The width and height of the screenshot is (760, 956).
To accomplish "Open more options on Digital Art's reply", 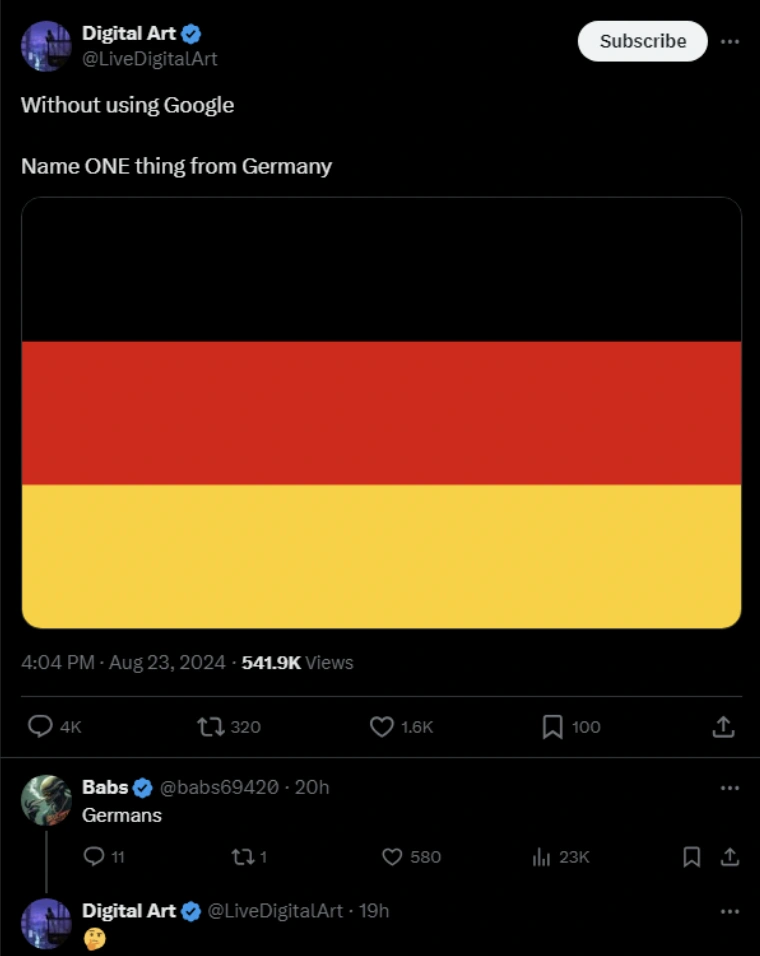I will 730,911.
